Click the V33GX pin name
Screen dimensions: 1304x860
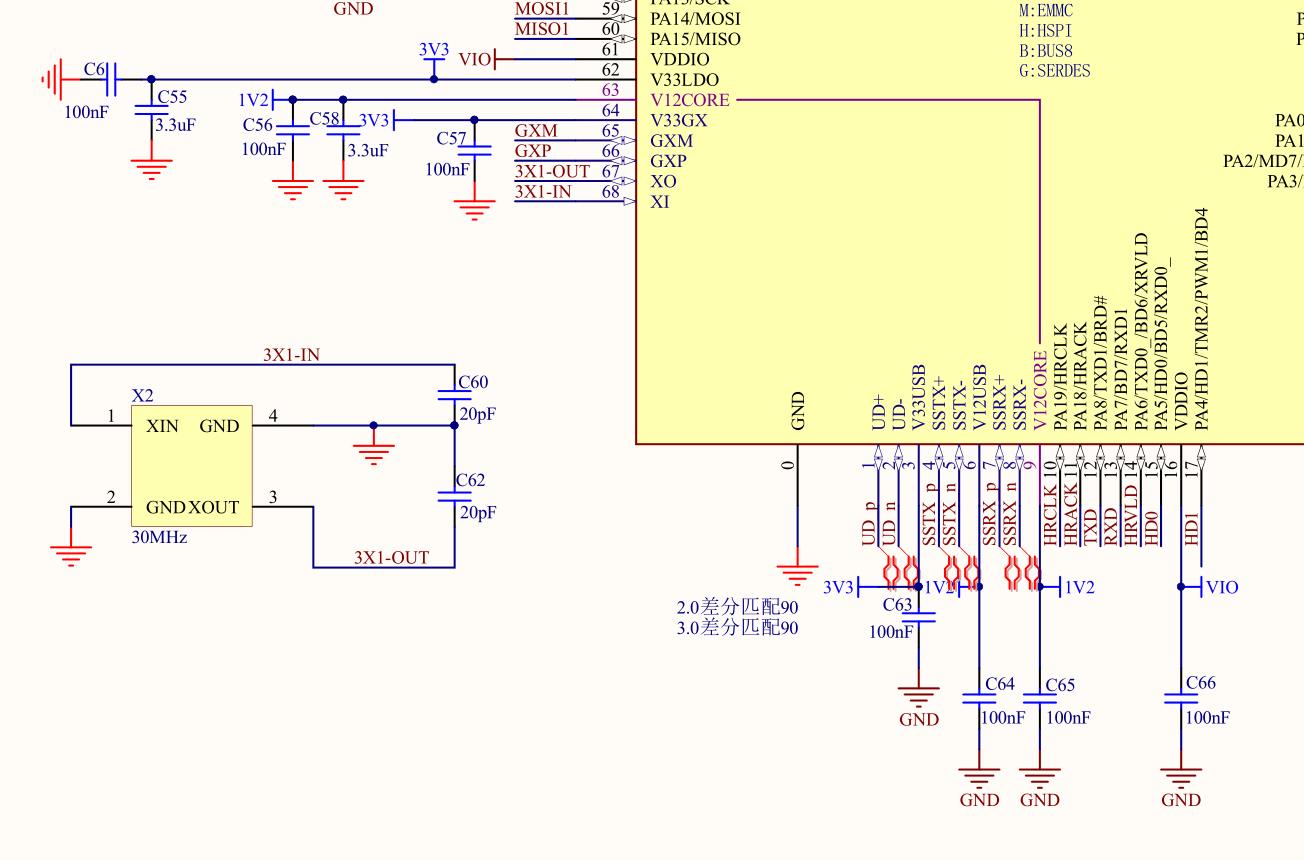679,120
